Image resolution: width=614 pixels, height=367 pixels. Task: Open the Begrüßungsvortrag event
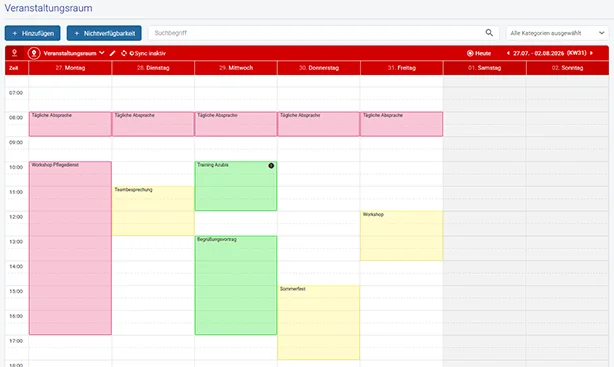(236, 285)
